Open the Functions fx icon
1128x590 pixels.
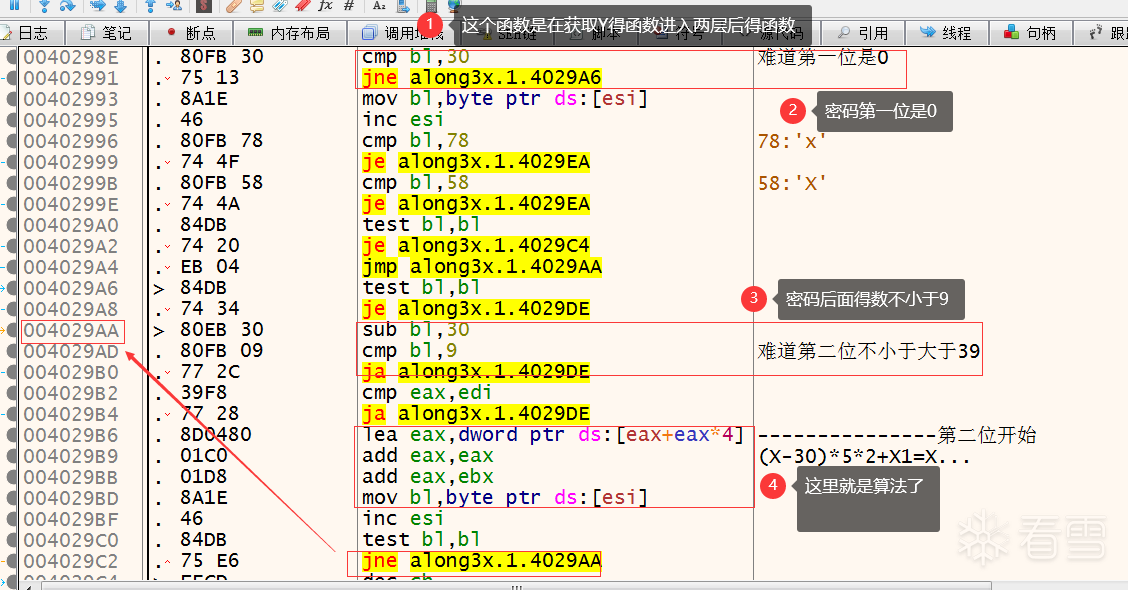click(326, 5)
